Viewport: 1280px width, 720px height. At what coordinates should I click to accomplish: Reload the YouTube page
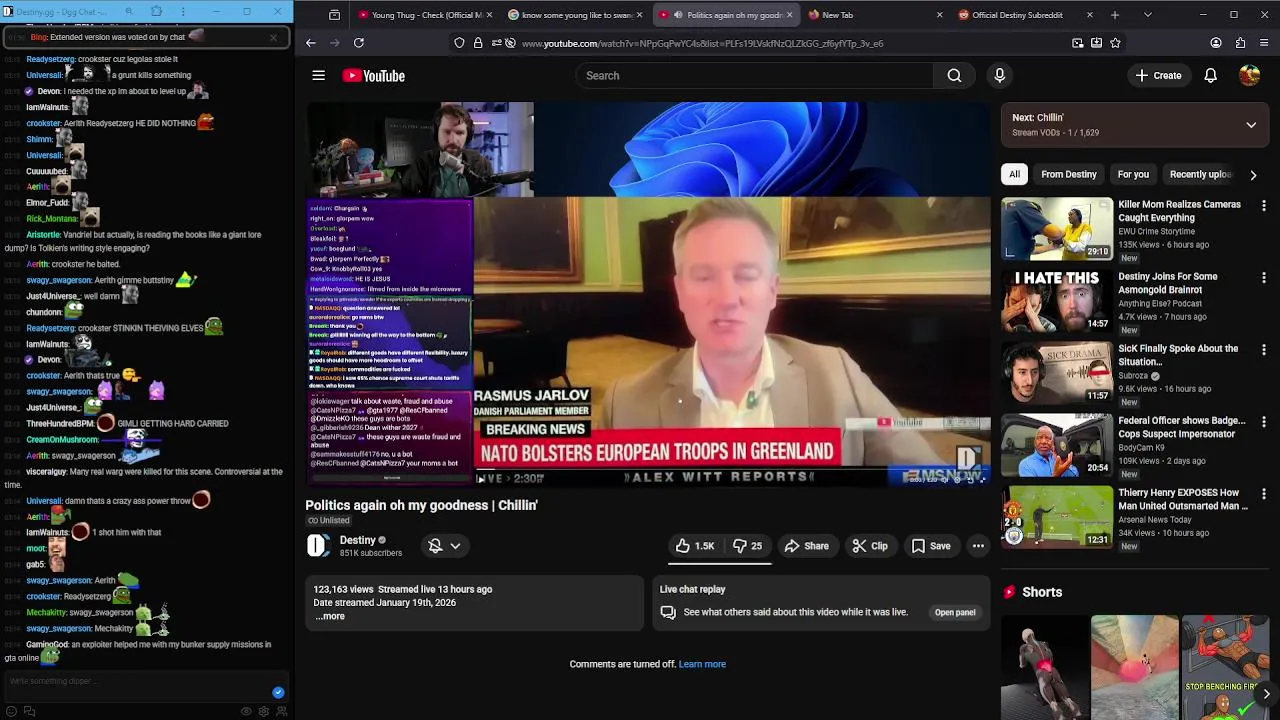(358, 43)
